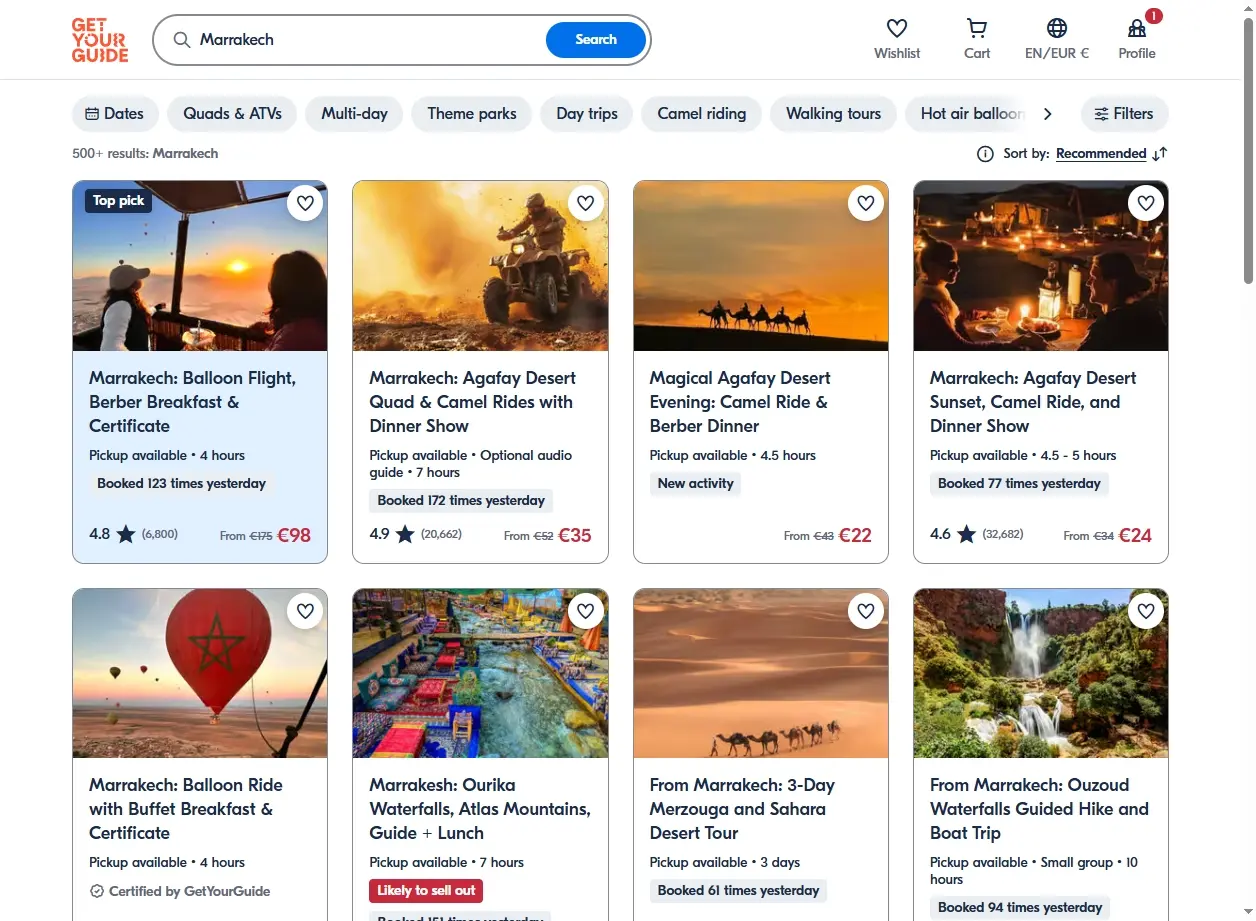This screenshot has width=1256, height=921.
Task: Select the Walking tours category chip
Action: [x=833, y=114]
